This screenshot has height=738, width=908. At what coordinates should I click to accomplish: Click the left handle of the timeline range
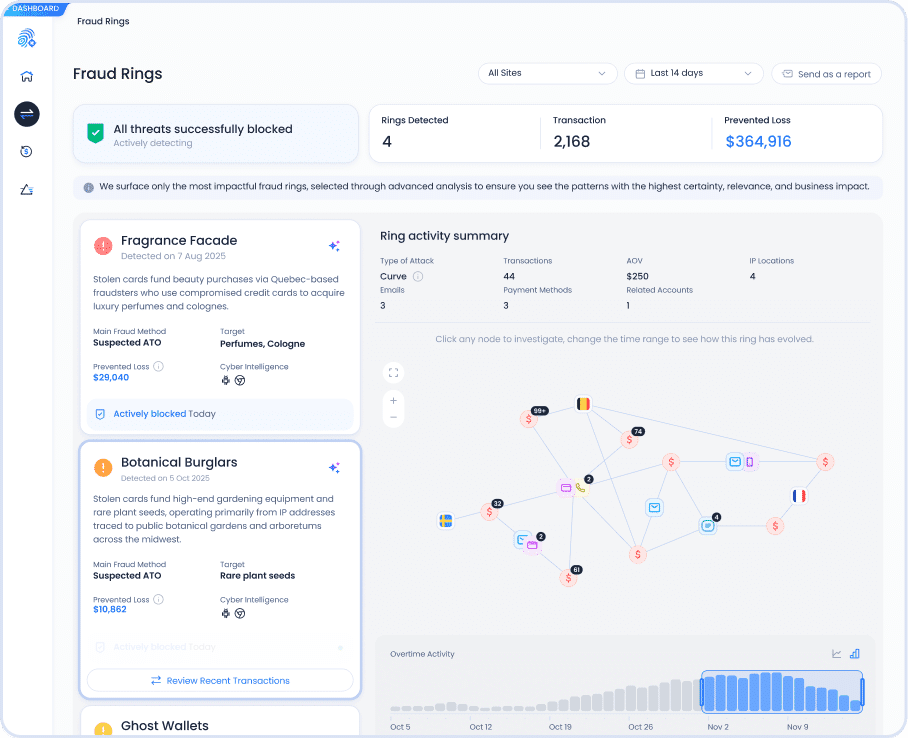click(x=702, y=692)
